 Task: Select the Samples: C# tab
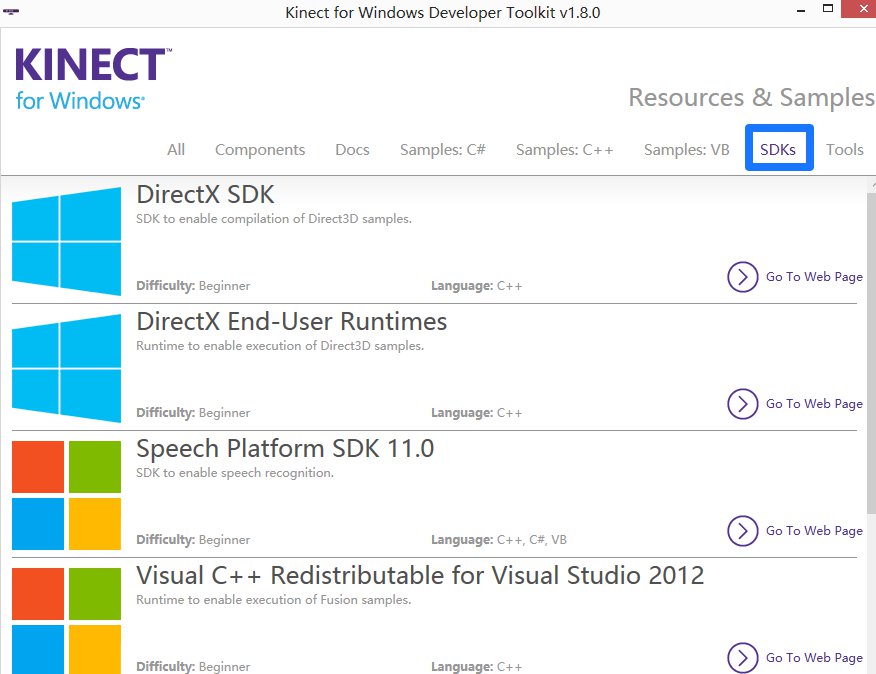coord(442,150)
